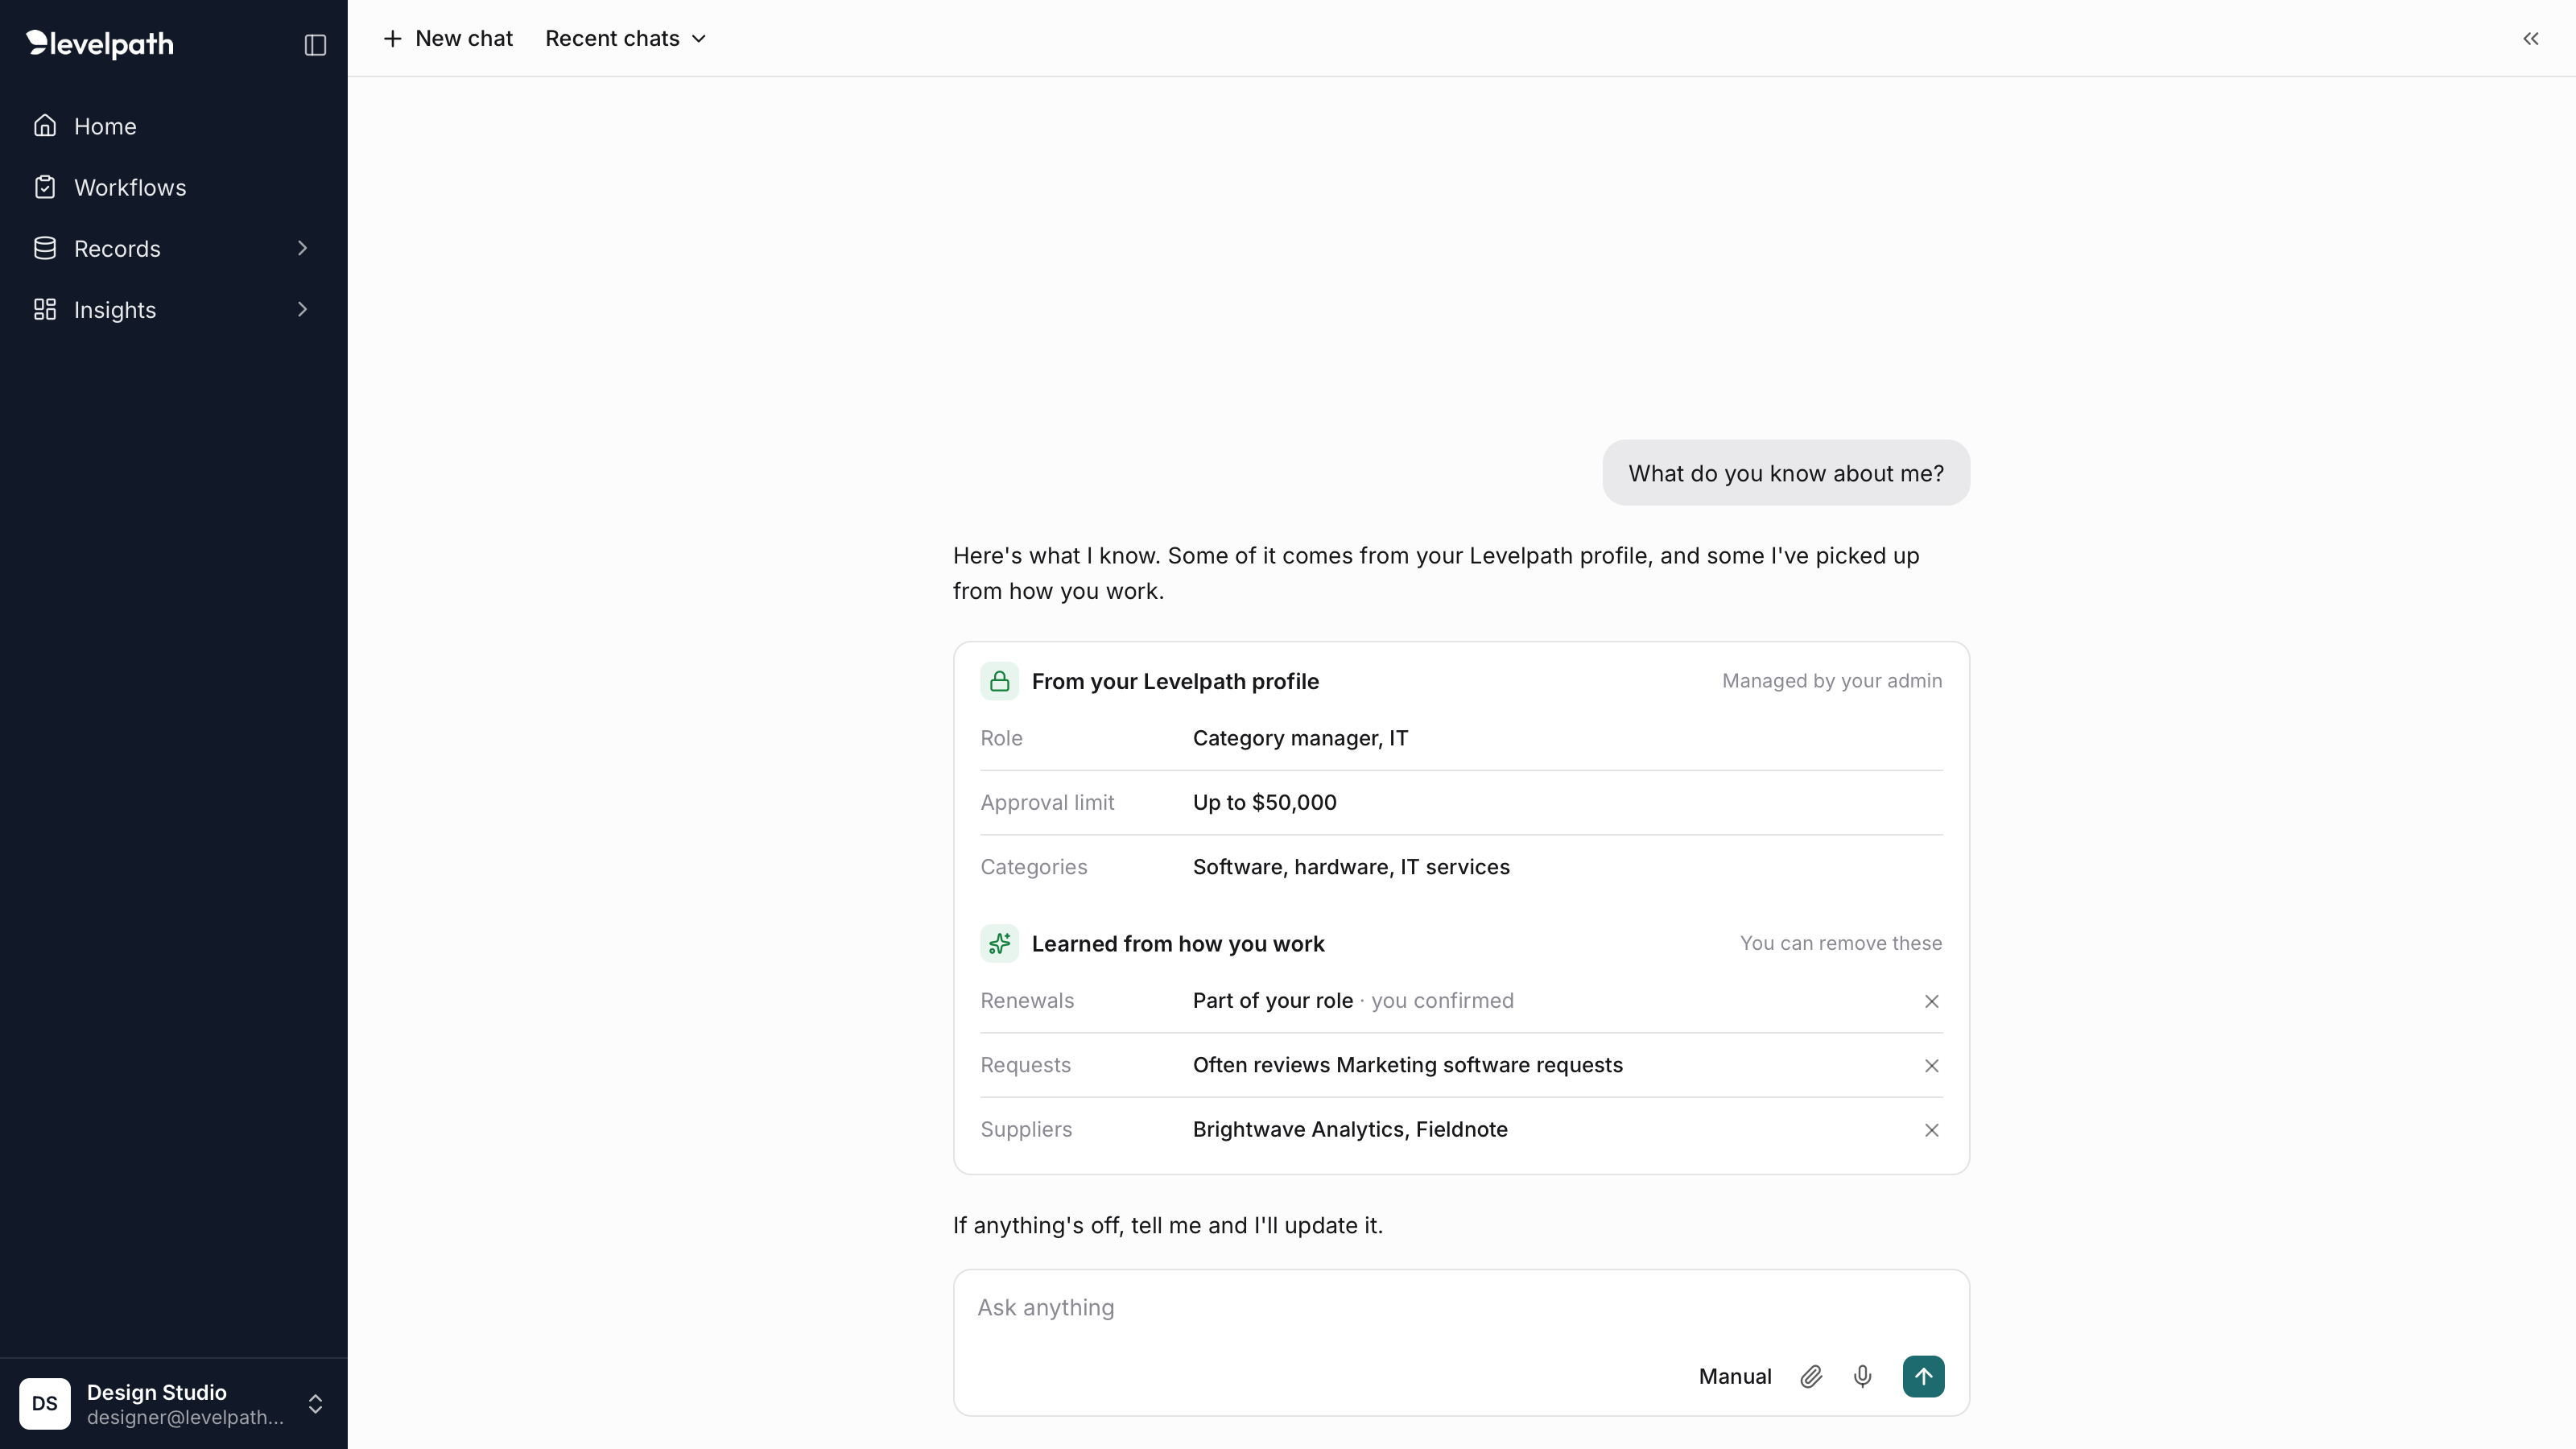Click the sparkle icon by Learned from how you work
The width and height of the screenshot is (2576, 1449).
point(999,943)
